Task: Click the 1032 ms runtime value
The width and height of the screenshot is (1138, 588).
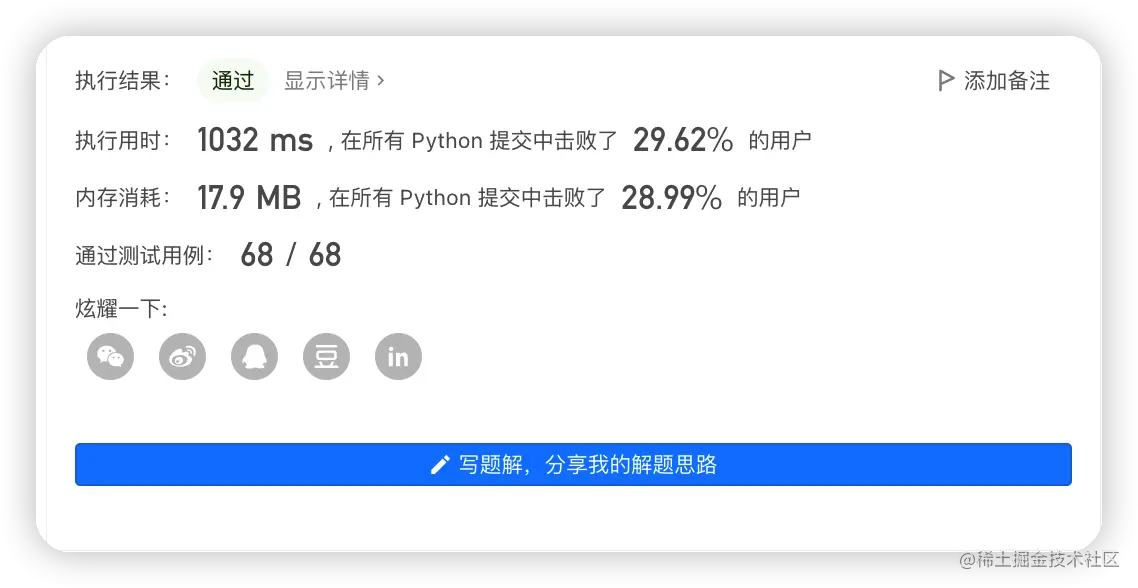Action: [255, 140]
